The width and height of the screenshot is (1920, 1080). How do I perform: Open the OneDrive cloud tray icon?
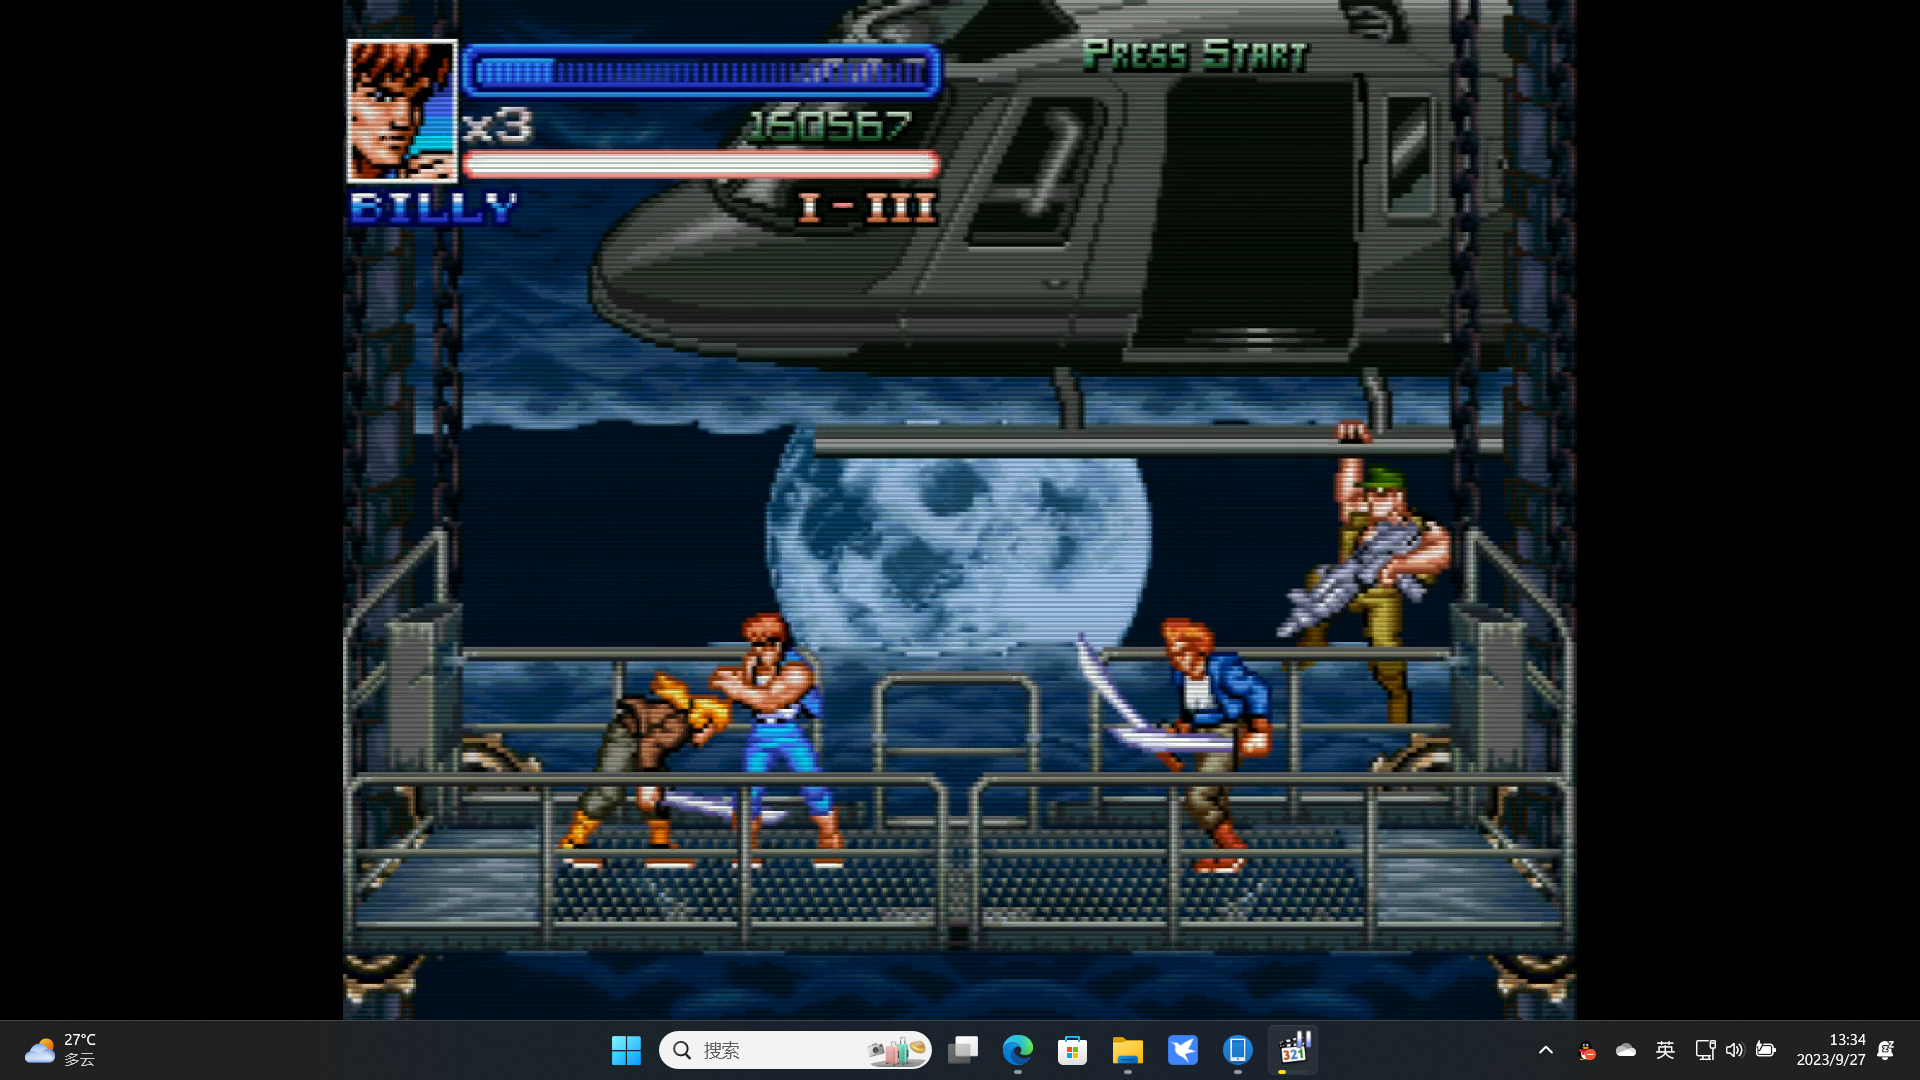(1626, 1050)
